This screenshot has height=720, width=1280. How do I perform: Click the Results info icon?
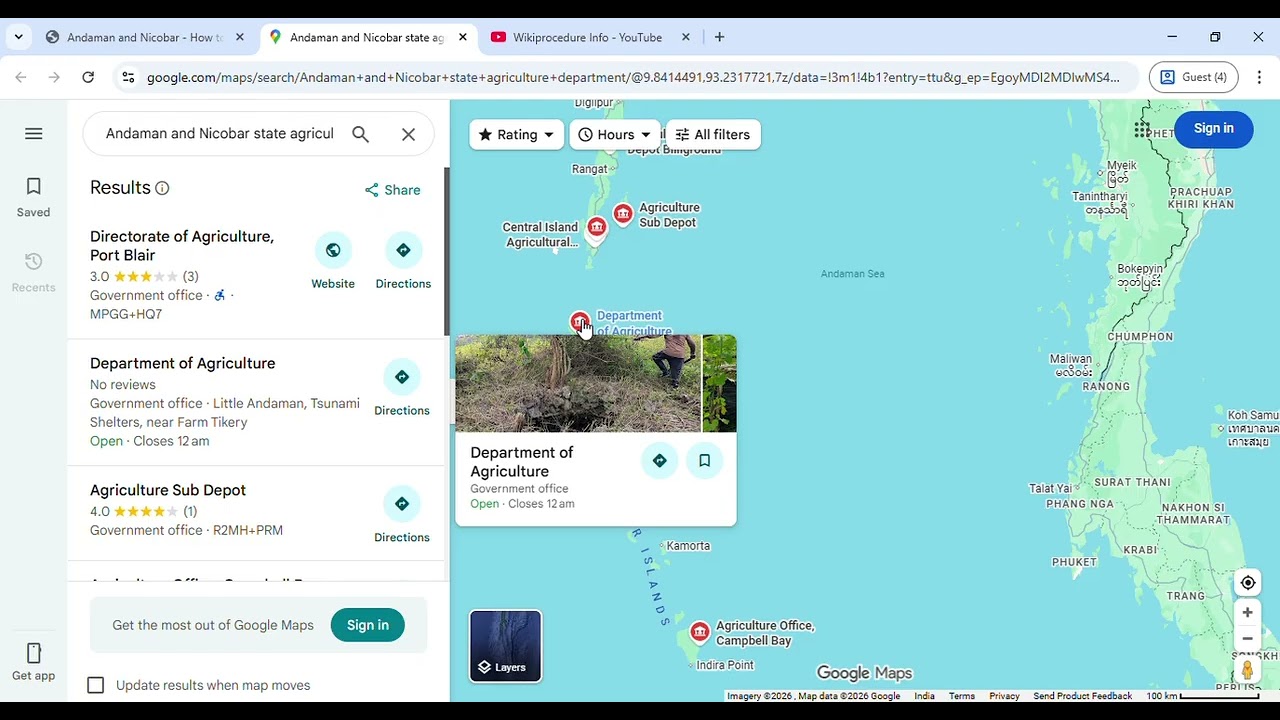[162, 188]
